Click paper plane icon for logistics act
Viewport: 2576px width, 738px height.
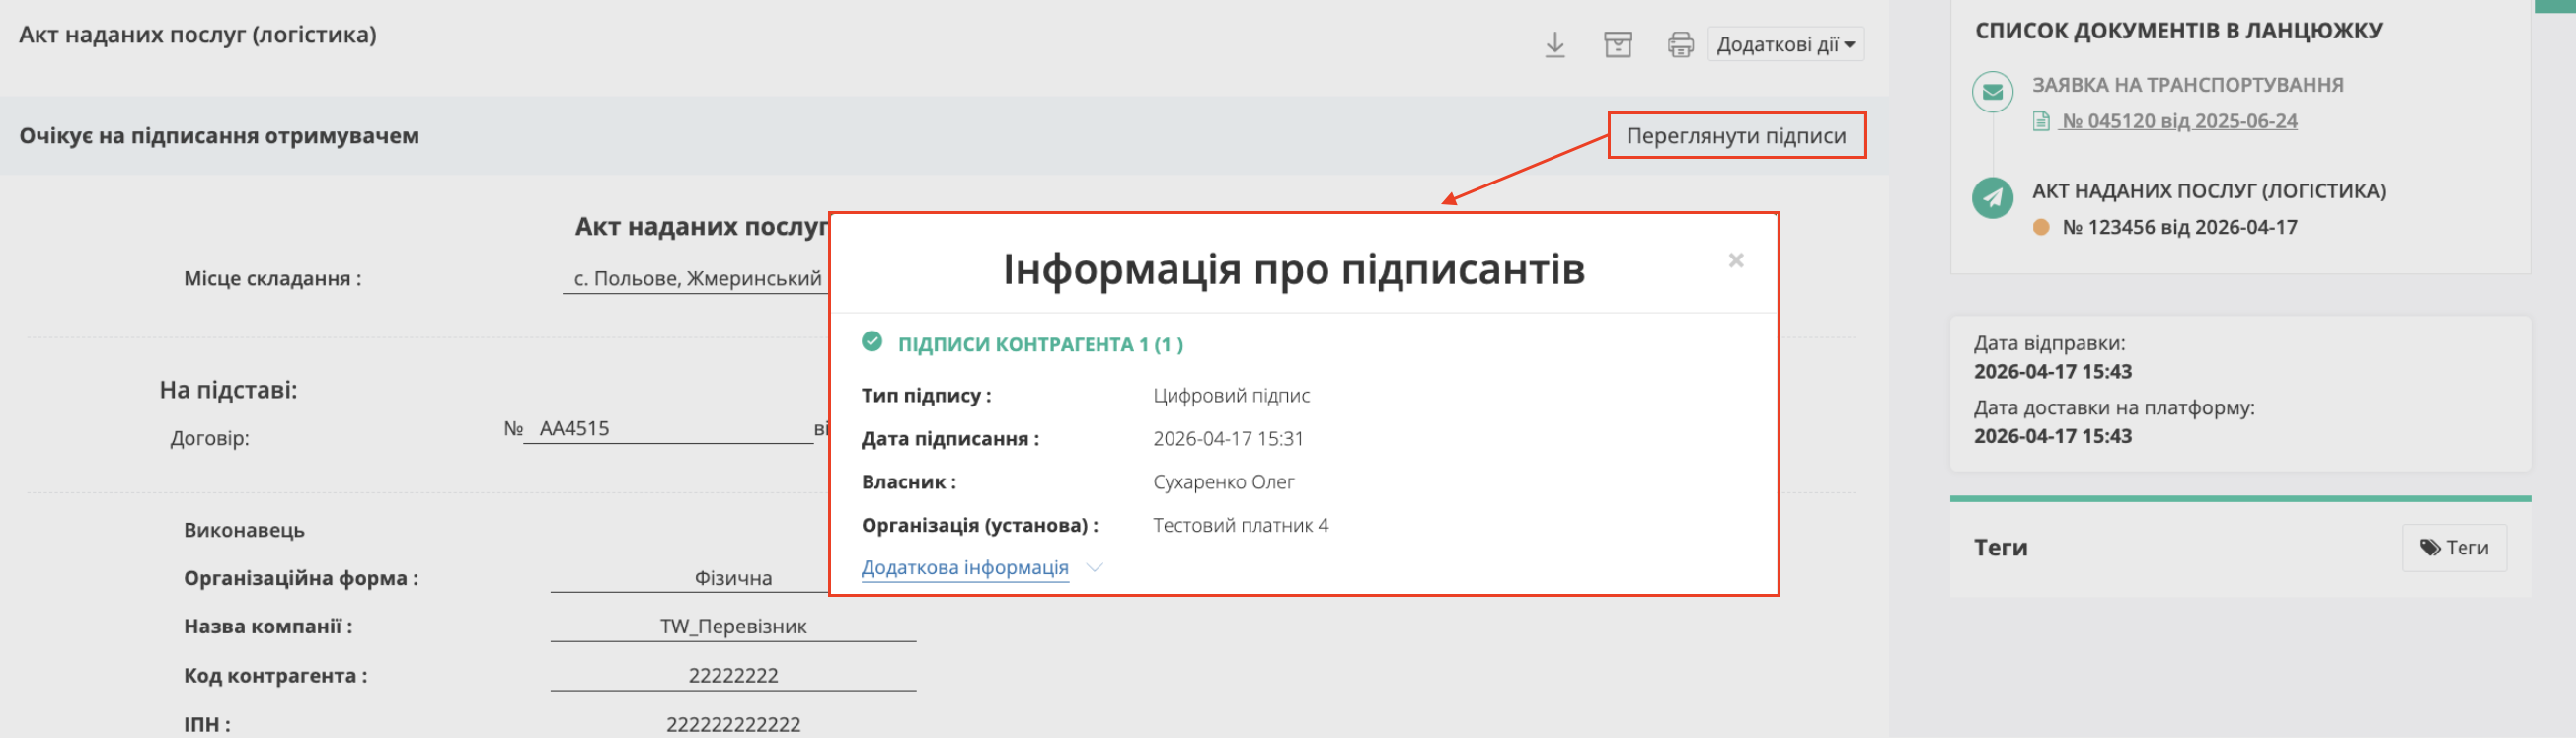point(1992,197)
